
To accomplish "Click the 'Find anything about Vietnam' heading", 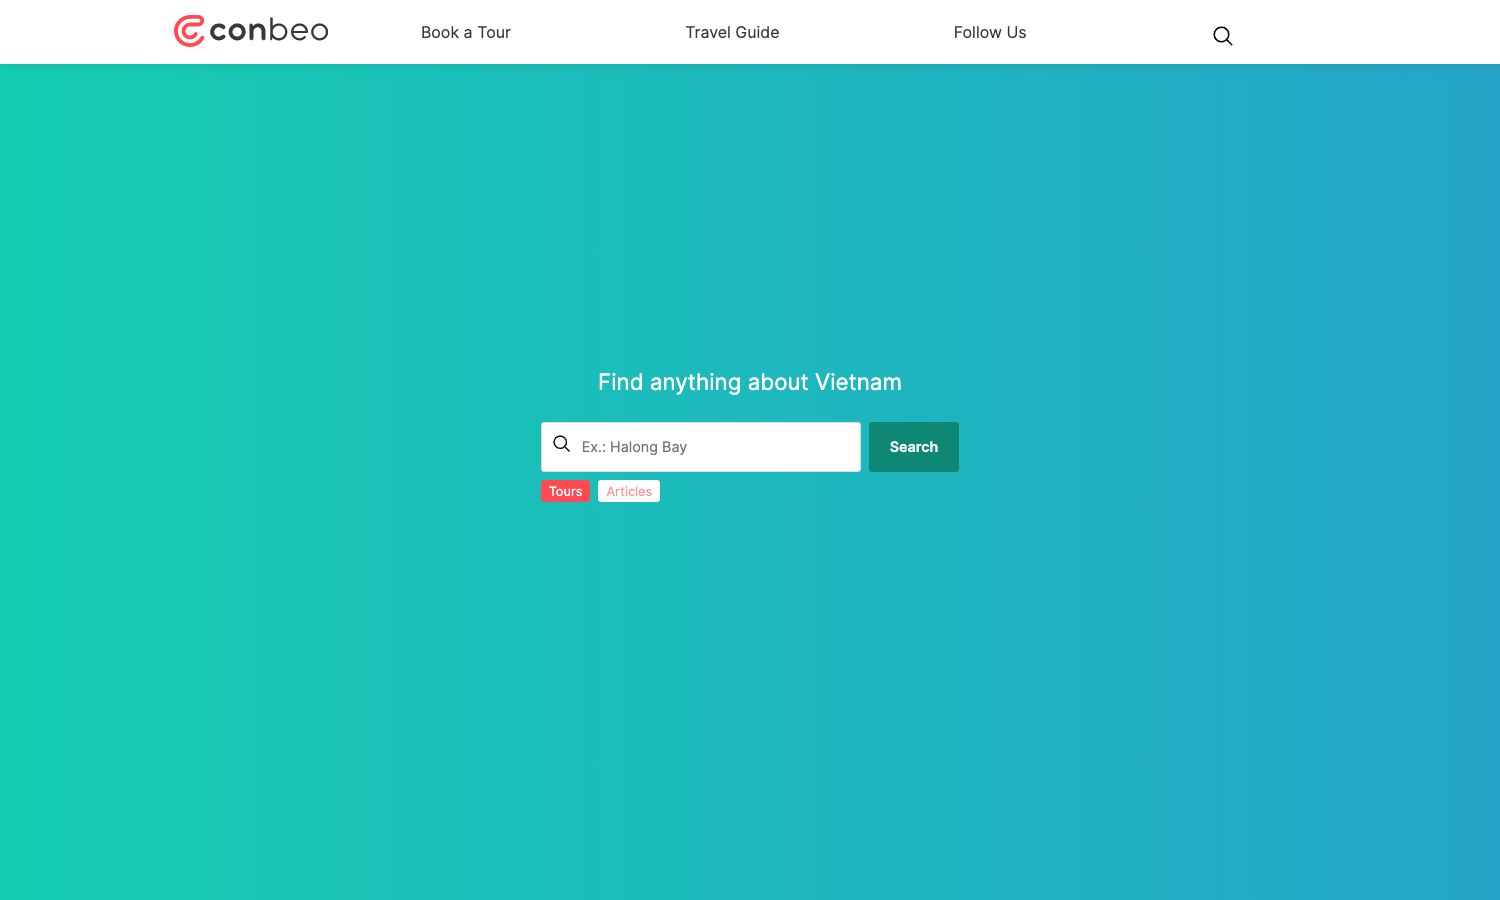I will tap(749, 382).
